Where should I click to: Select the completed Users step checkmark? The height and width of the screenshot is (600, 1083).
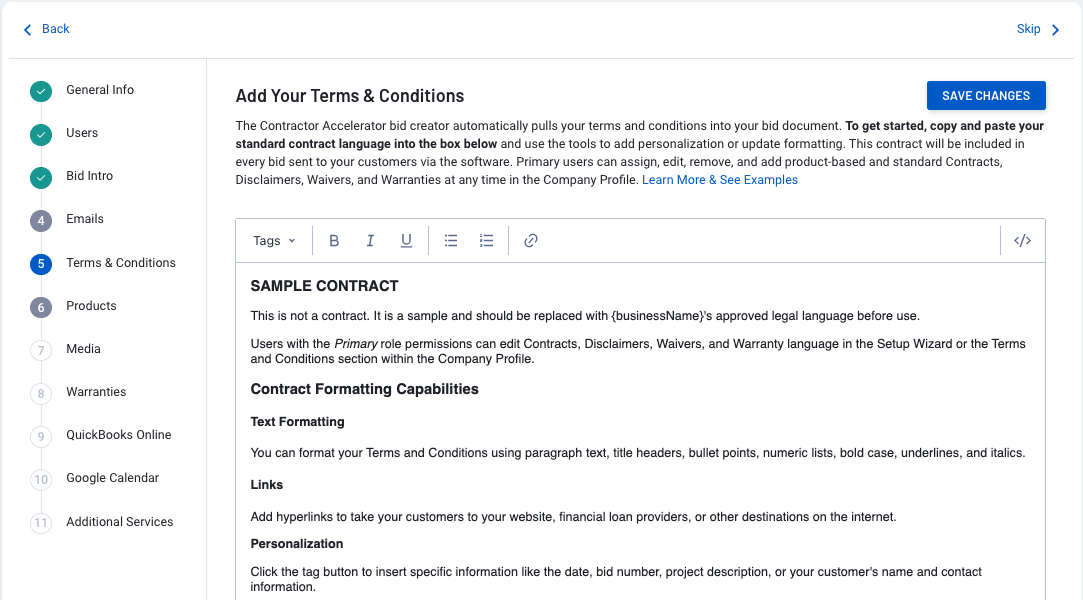click(x=40, y=133)
